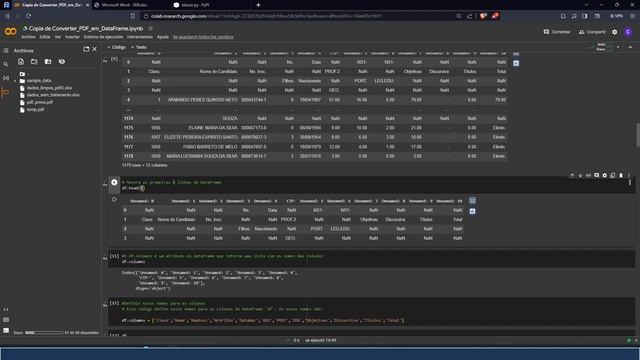This screenshot has height=360, width=640.
Task: Select dados_limpos_pdf3.xlsx file
Action: coord(49,88)
